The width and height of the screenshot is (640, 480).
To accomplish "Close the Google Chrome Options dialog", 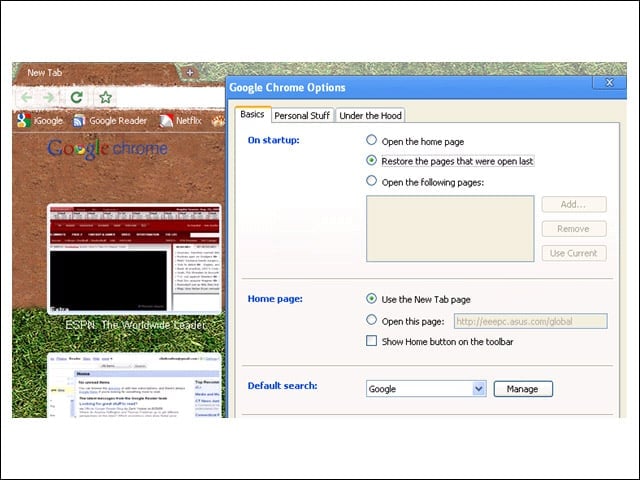I will [x=609, y=83].
